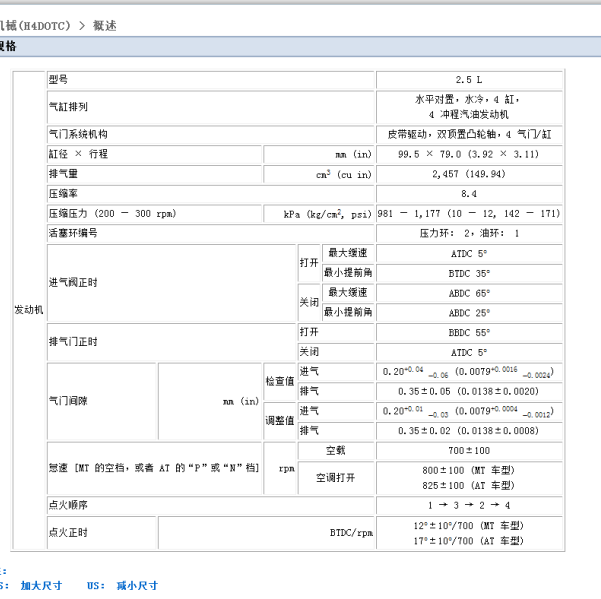
Task: Click the '空调打开' label cell
Action: click(336, 478)
